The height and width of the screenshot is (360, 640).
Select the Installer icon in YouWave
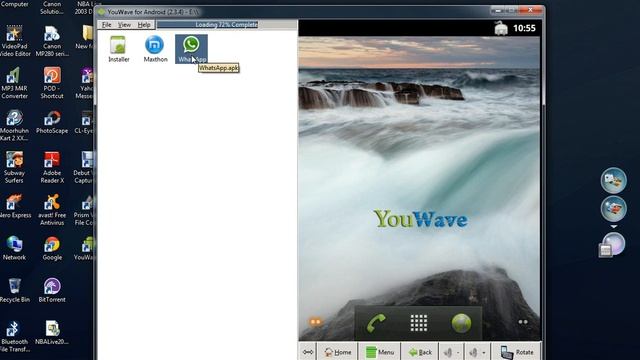pos(118,49)
